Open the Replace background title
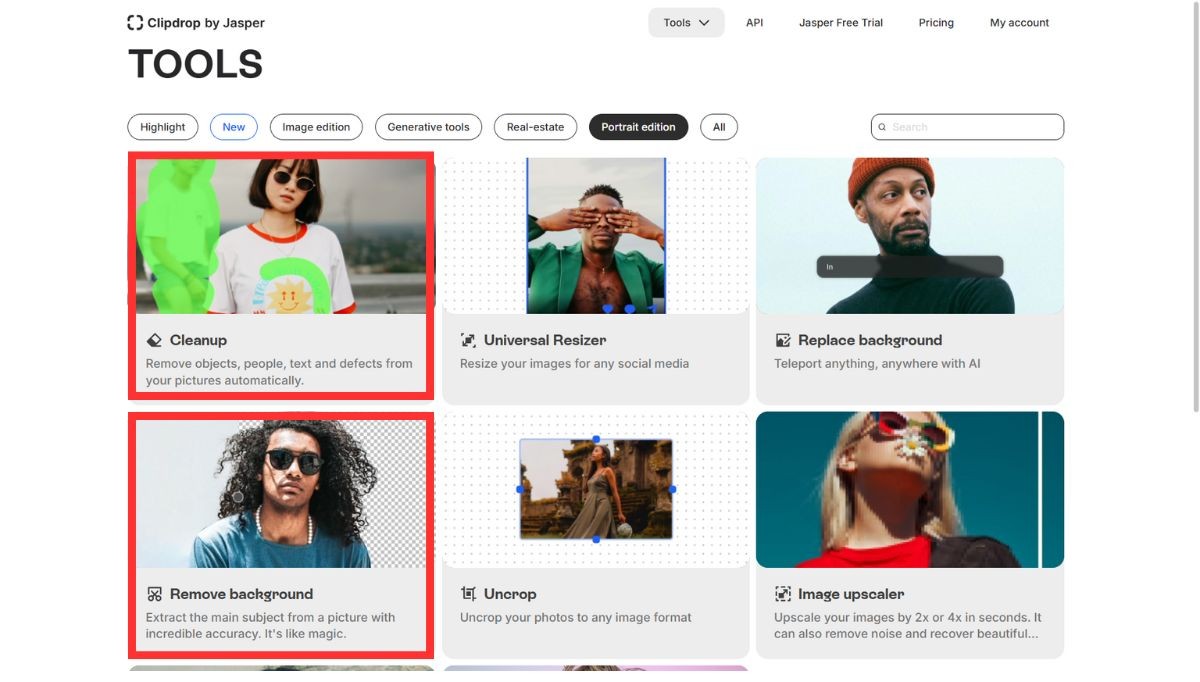This screenshot has width=1200, height=682. tap(870, 340)
